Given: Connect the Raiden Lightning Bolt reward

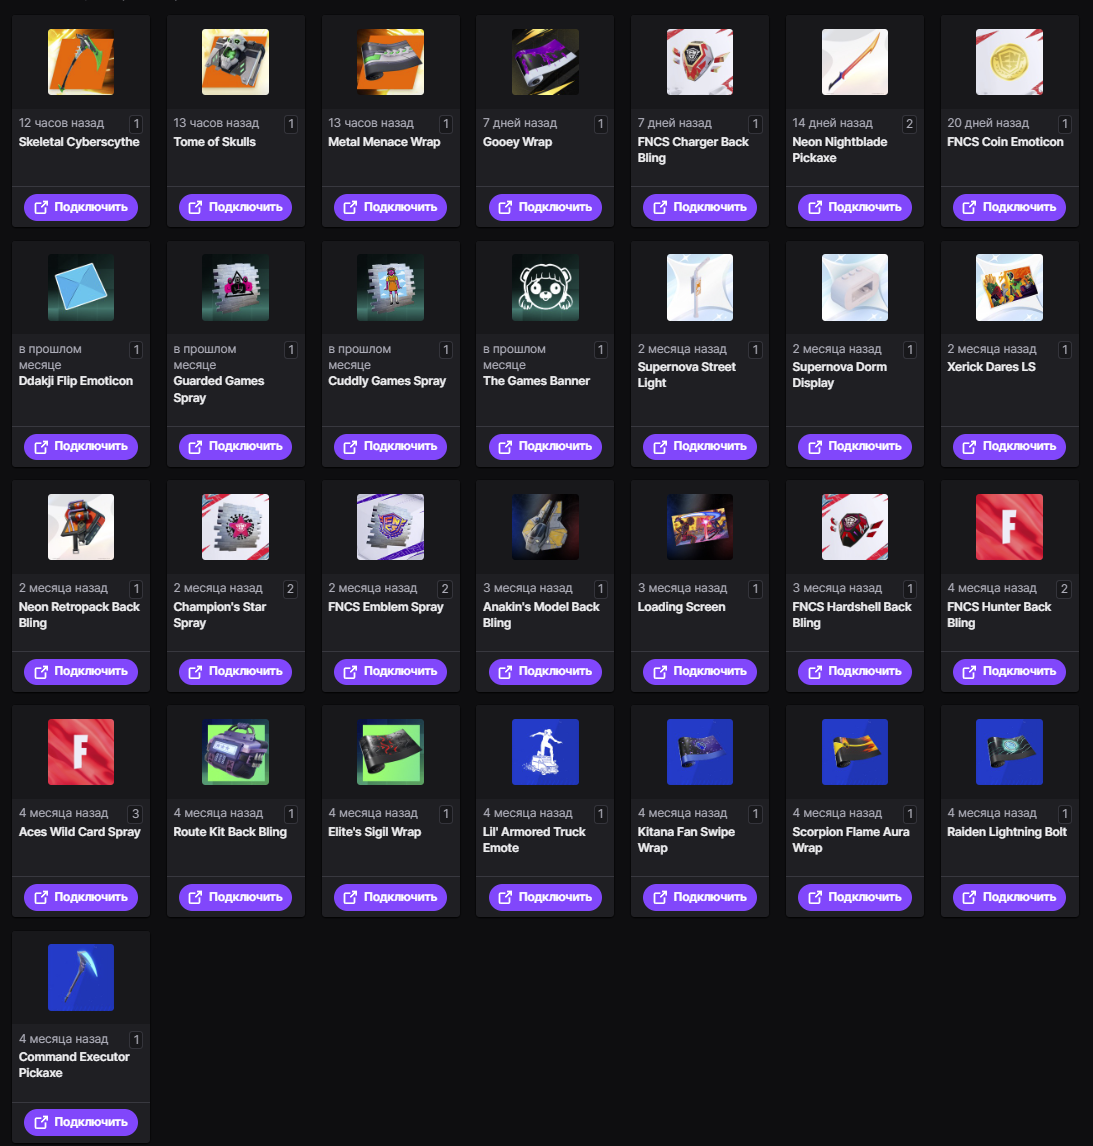Looking at the screenshot, I should tap(1009, 898).
